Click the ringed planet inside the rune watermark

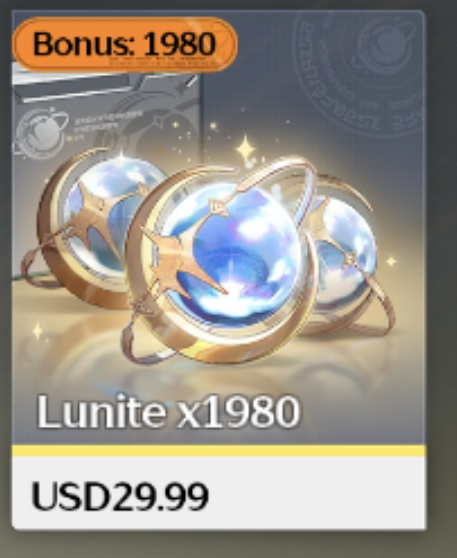click(x=385, y=43)
